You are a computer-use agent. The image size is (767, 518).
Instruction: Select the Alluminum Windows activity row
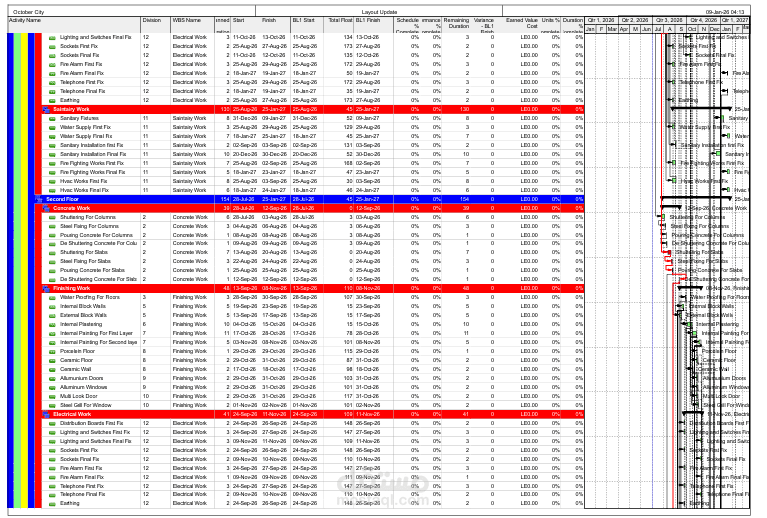[x=312, y=387]
